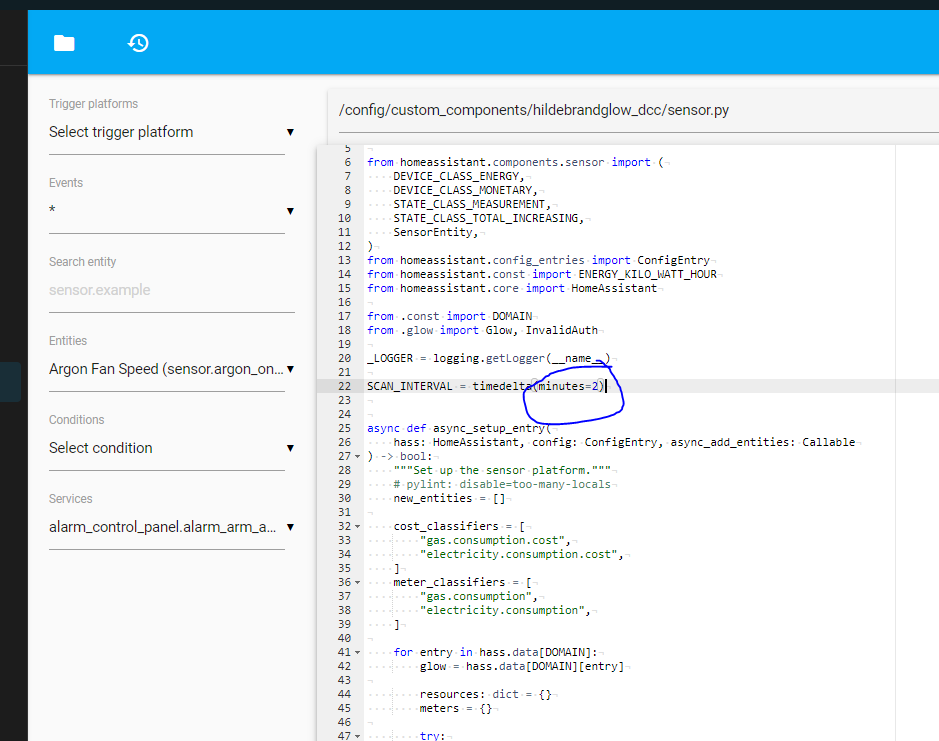Collapse code fold arrow on line 36
Image resolution: width=939 pixels, height=741 pixels.
[358, 582]
